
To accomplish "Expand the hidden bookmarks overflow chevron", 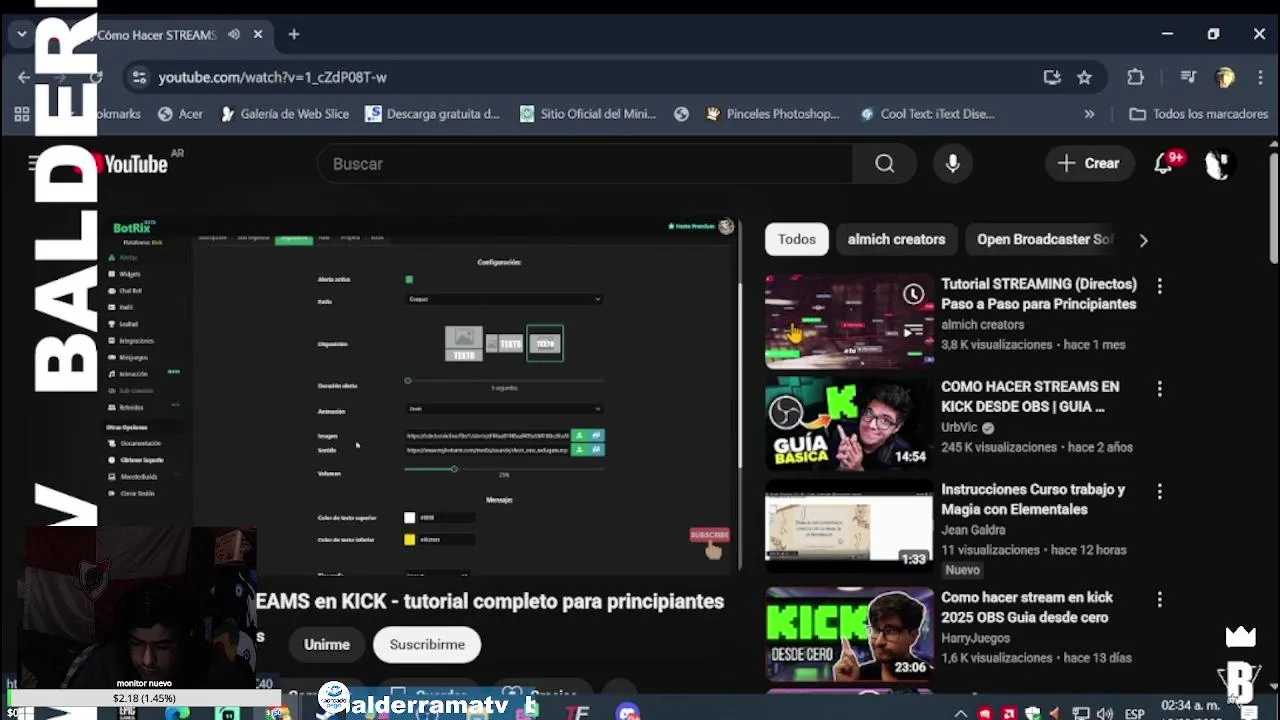I will point(1089,114).
